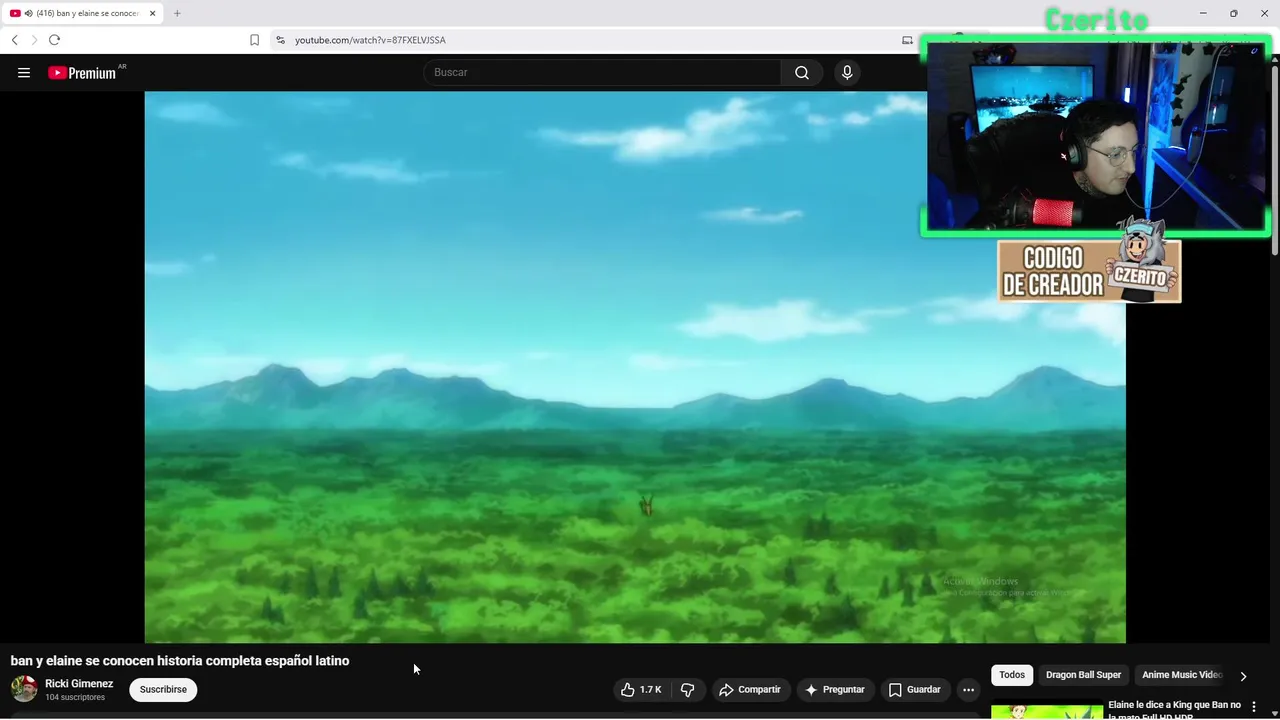View site information icon beside URL
The height and width of the screenshot is (720, 1280).
[x=281, y=40]
